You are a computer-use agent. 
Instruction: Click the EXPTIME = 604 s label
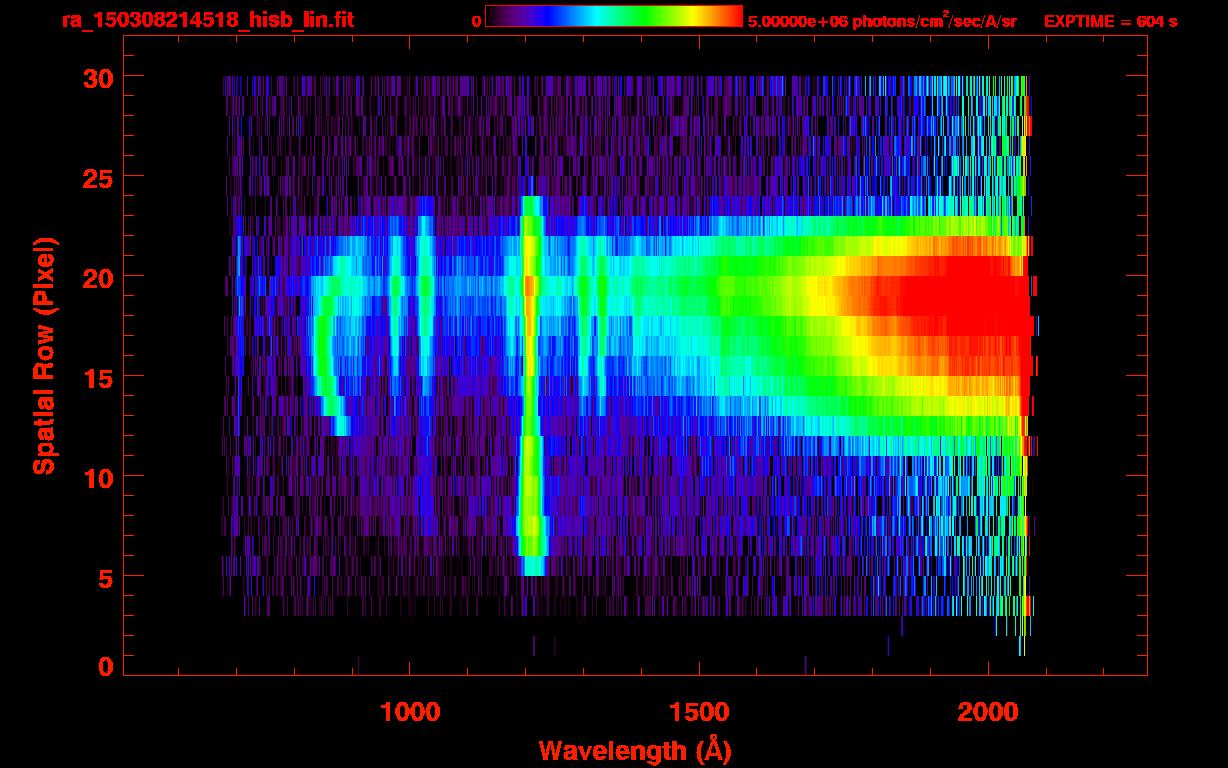click(1110, 20)
